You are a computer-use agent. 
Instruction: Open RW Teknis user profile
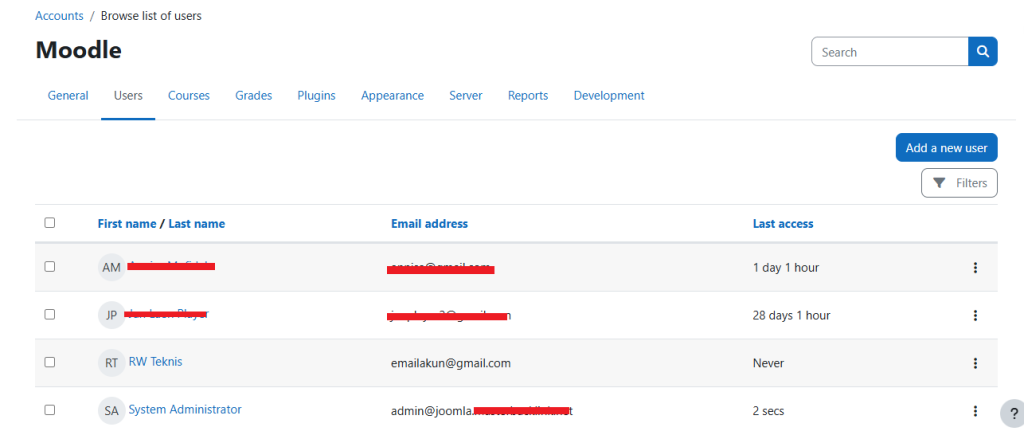[x=155, y=361]
